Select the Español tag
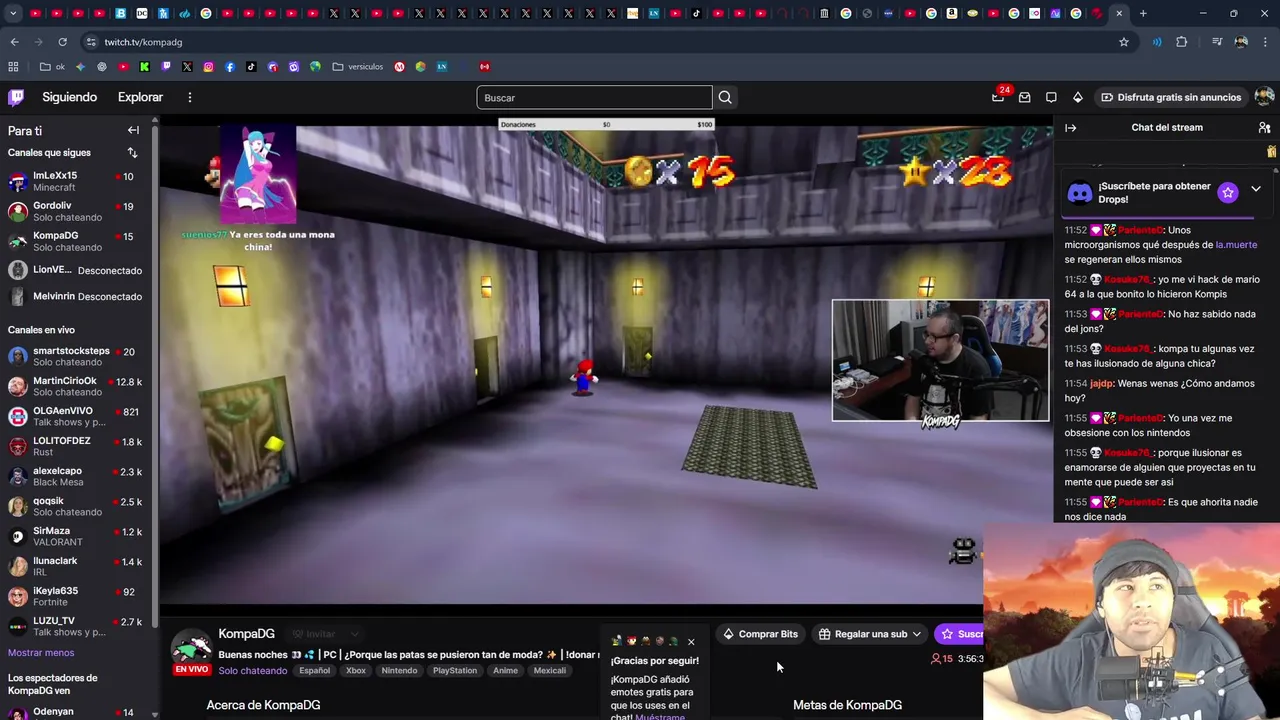The width and height of the screenshot is (1280, 720). point(314,671)
